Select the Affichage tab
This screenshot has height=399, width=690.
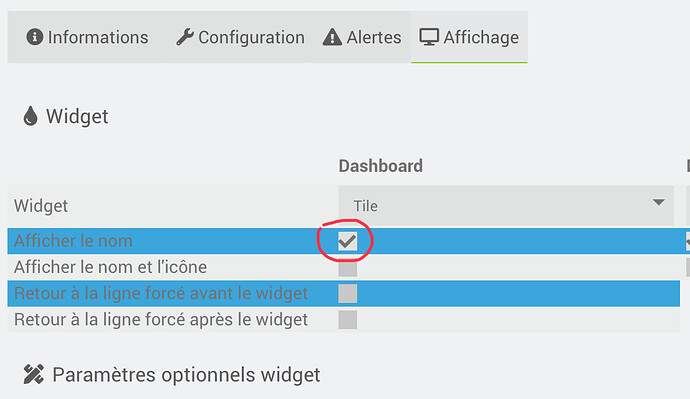469,37
